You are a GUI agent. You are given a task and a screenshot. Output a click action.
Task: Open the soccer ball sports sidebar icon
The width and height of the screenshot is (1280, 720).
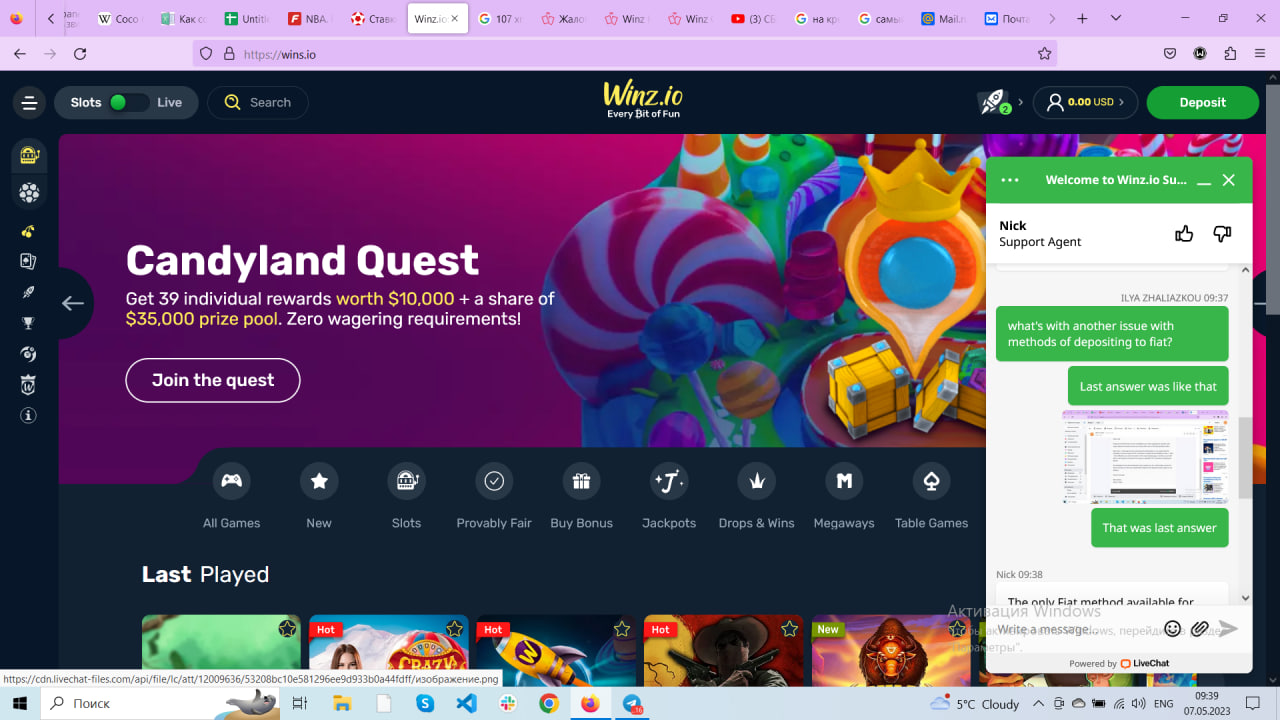click(29, 192)
